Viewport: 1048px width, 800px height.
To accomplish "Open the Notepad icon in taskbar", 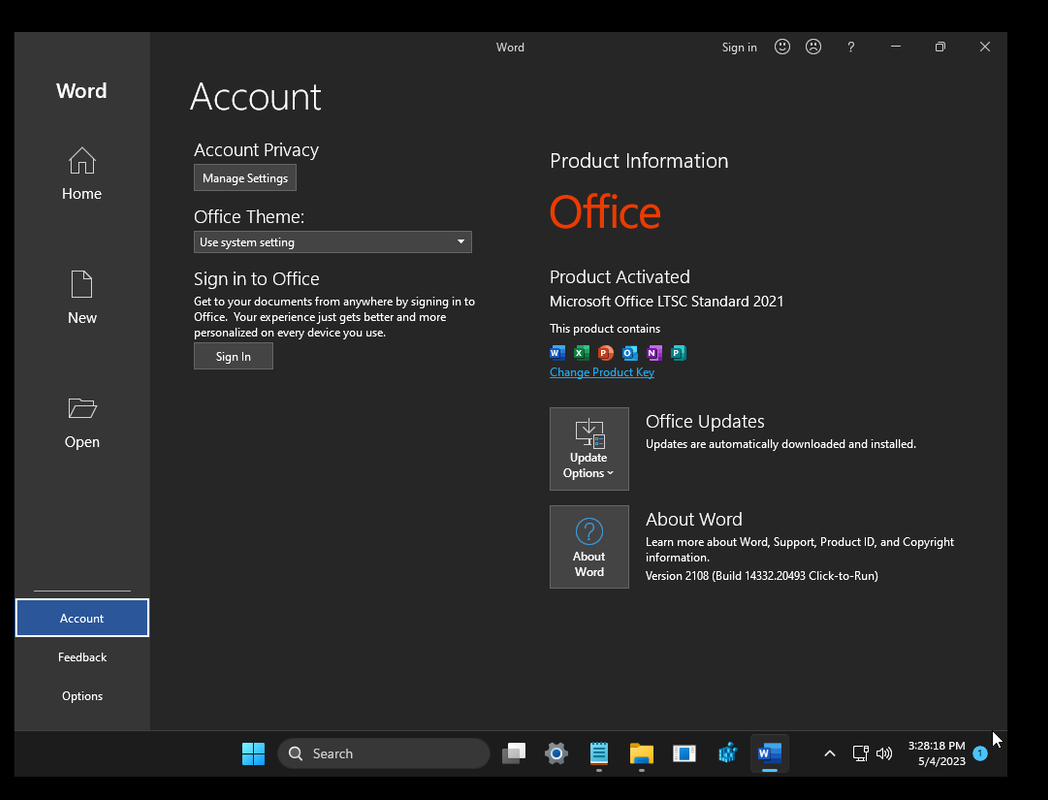I will tap(599, 754).
